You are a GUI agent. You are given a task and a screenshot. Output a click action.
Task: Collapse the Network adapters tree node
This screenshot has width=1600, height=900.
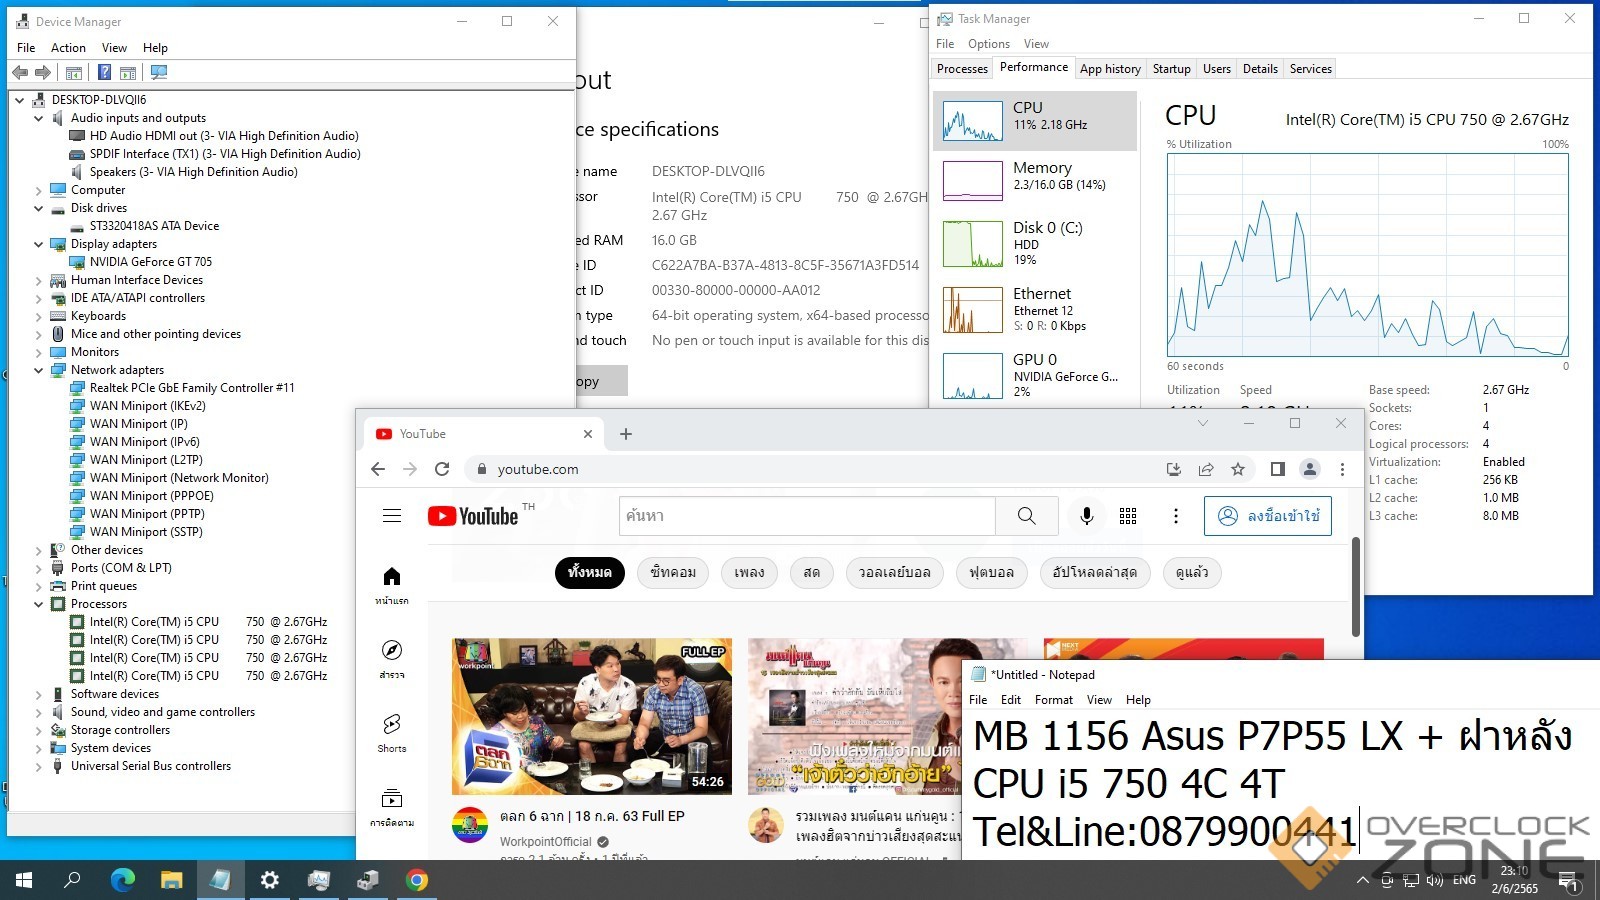tap(39, 370)
